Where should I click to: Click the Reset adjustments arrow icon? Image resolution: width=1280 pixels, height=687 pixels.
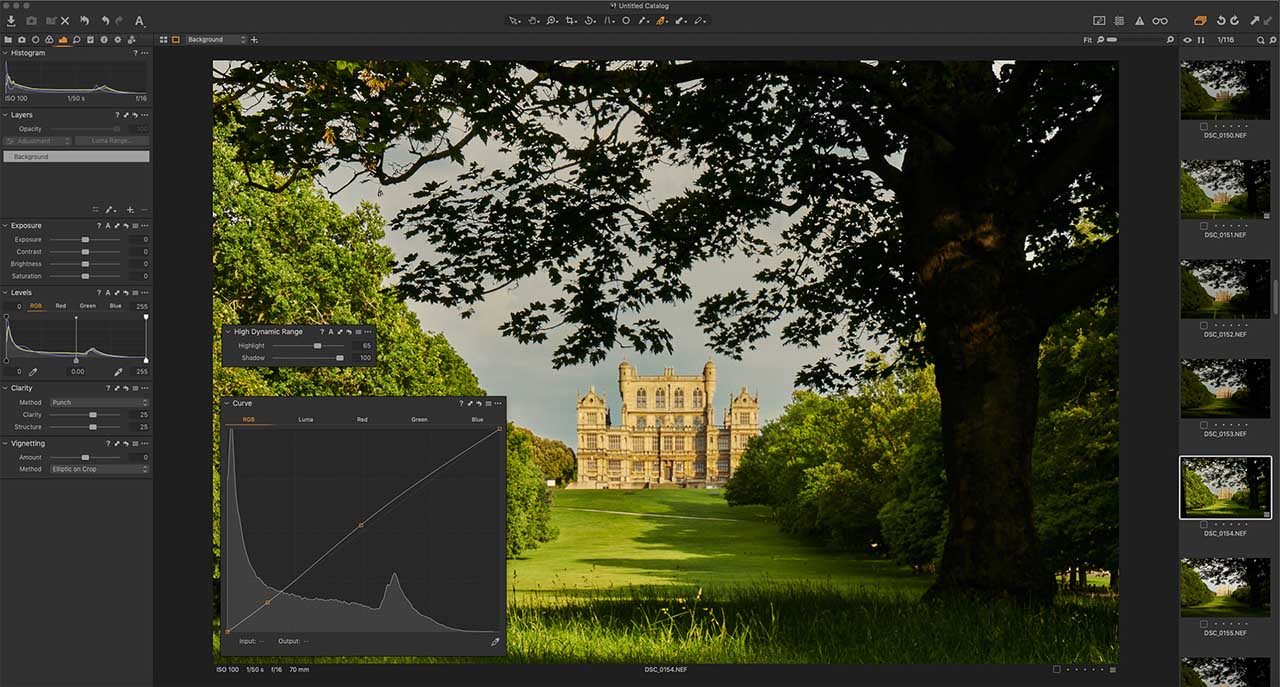point(84,20)
